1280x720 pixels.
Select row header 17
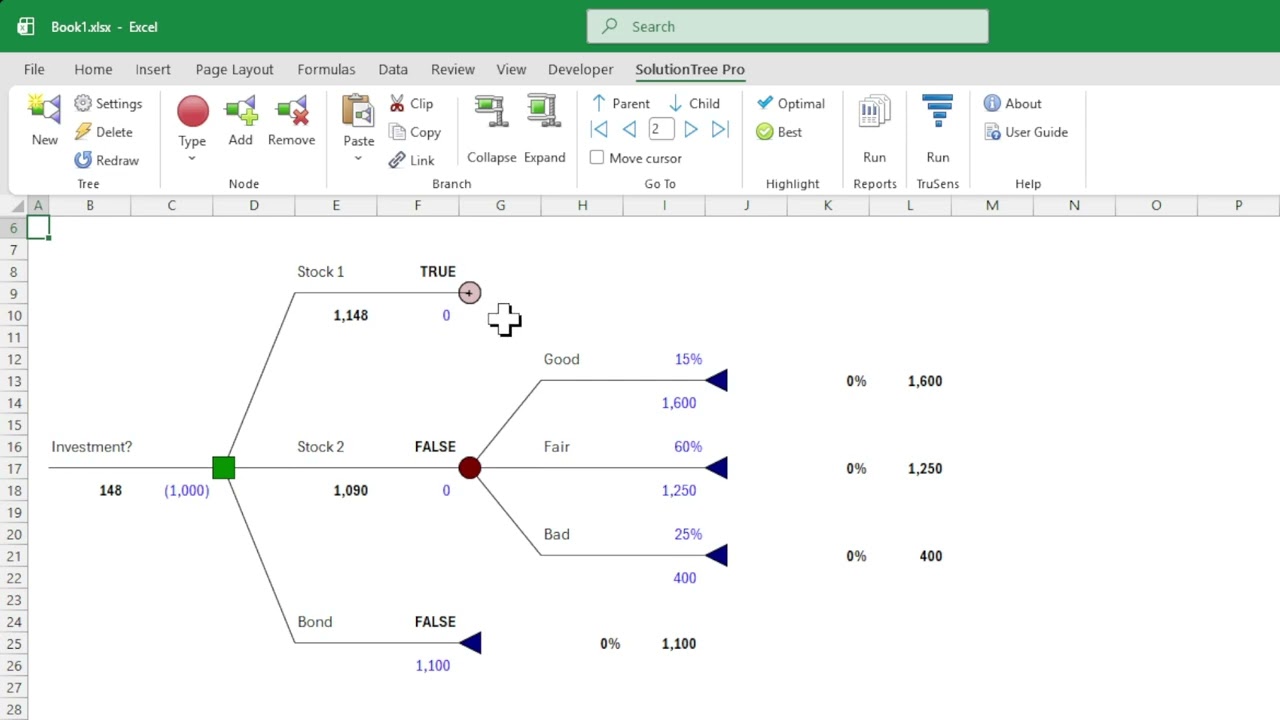(x=14, y=468)
